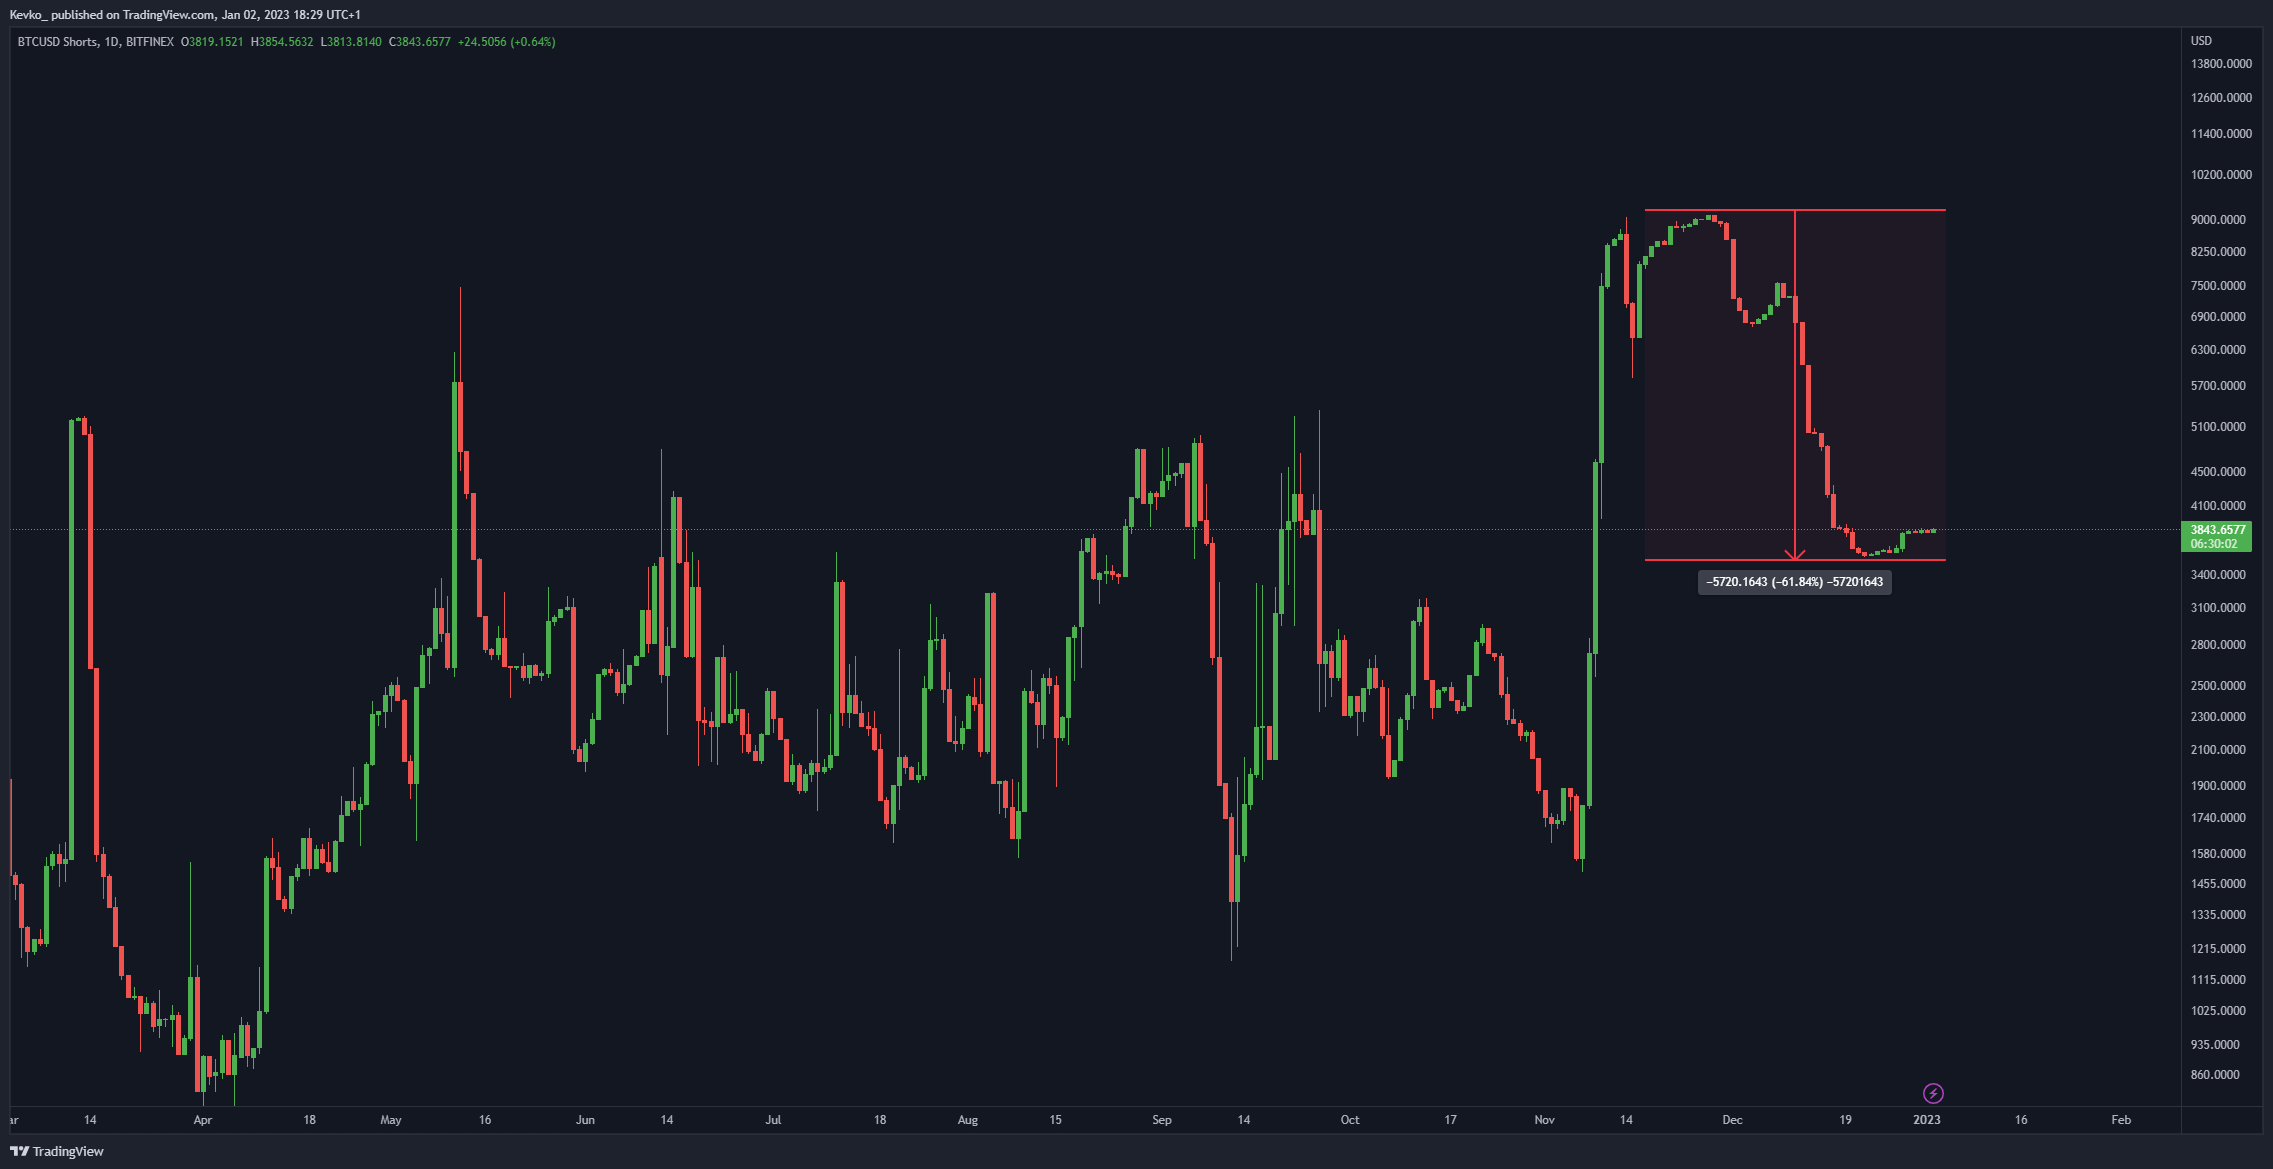This screenshot has height=1169, width=2273.
Task: Click the 860.0000 price axis label
Action: (2215, 1075)
